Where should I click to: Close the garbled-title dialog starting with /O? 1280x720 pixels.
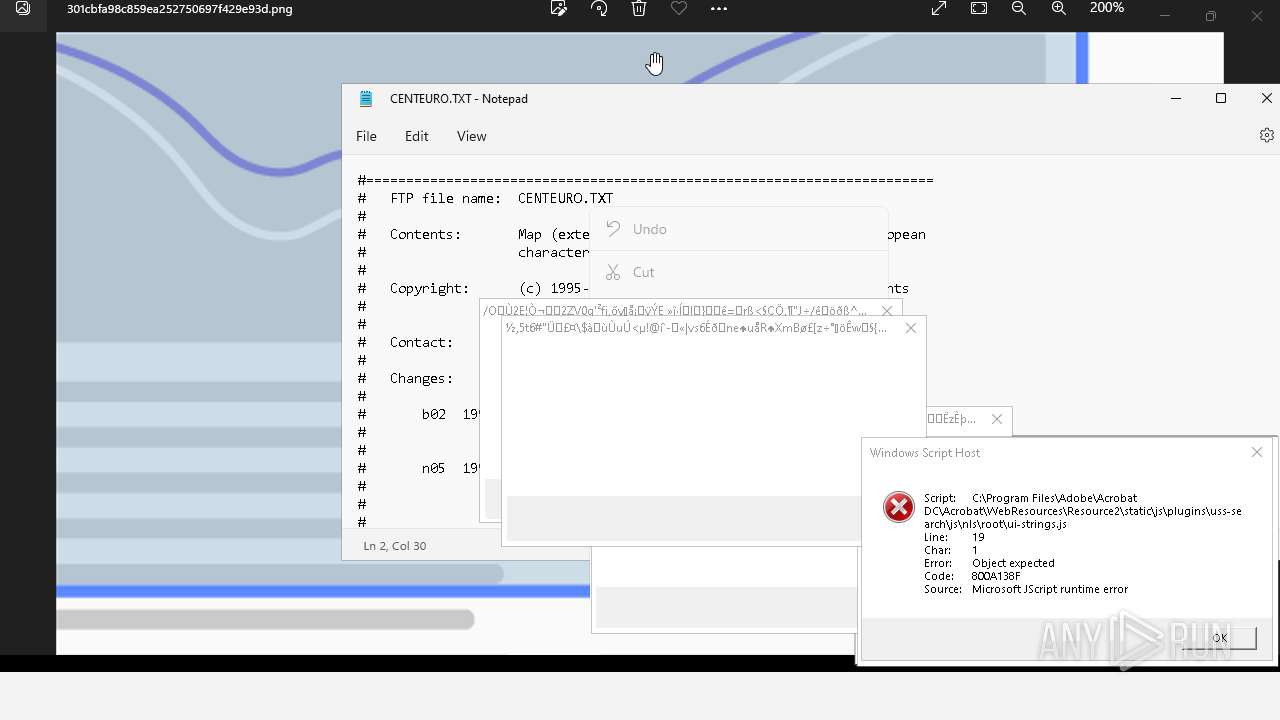coord(886,311)
